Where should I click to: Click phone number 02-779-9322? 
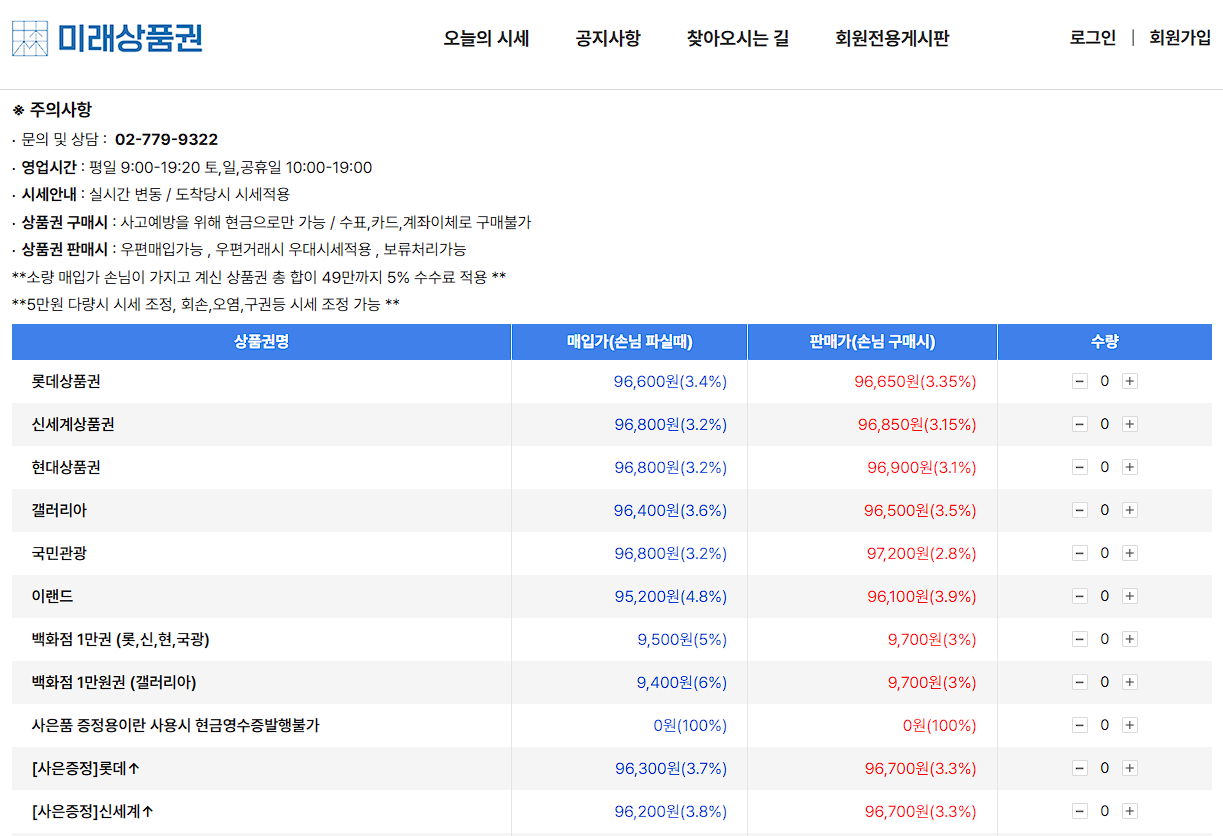coord(166,139)
